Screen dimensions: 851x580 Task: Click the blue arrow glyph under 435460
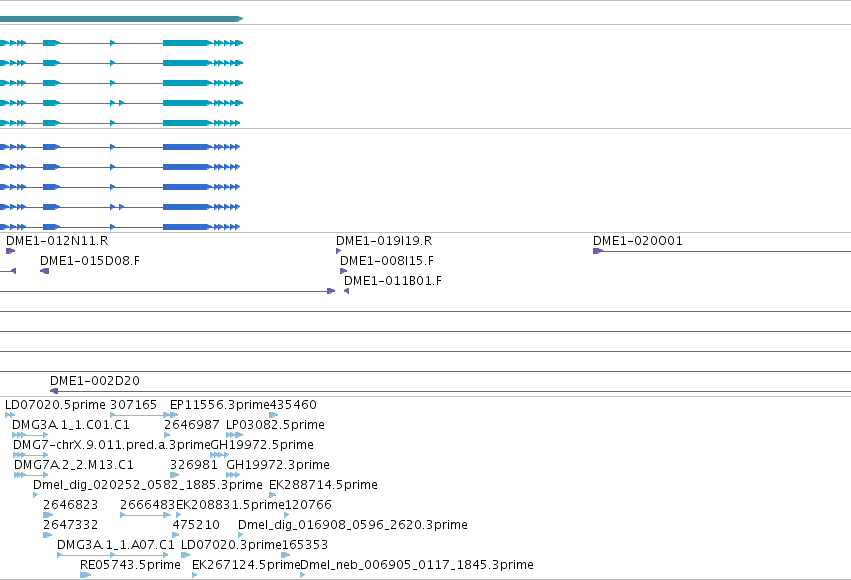274,415
